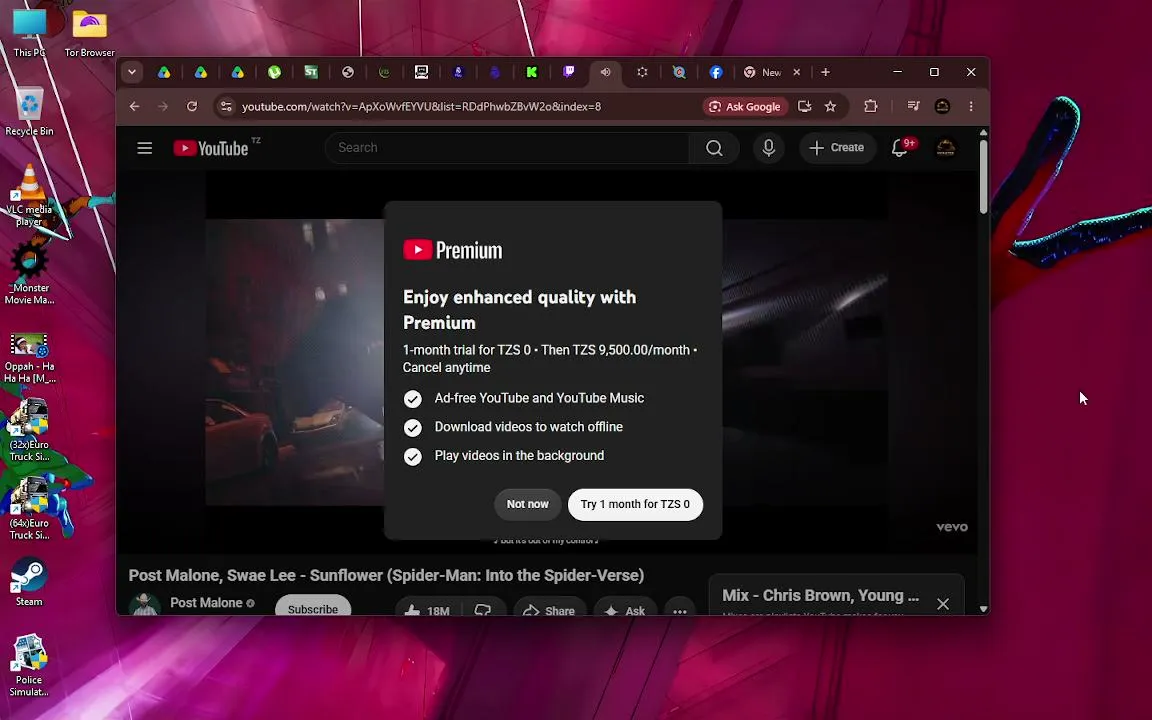This screenshot has height=720, width=1152.
Task: Open Post Malone channel name link
Action: [x=206, y=602]
